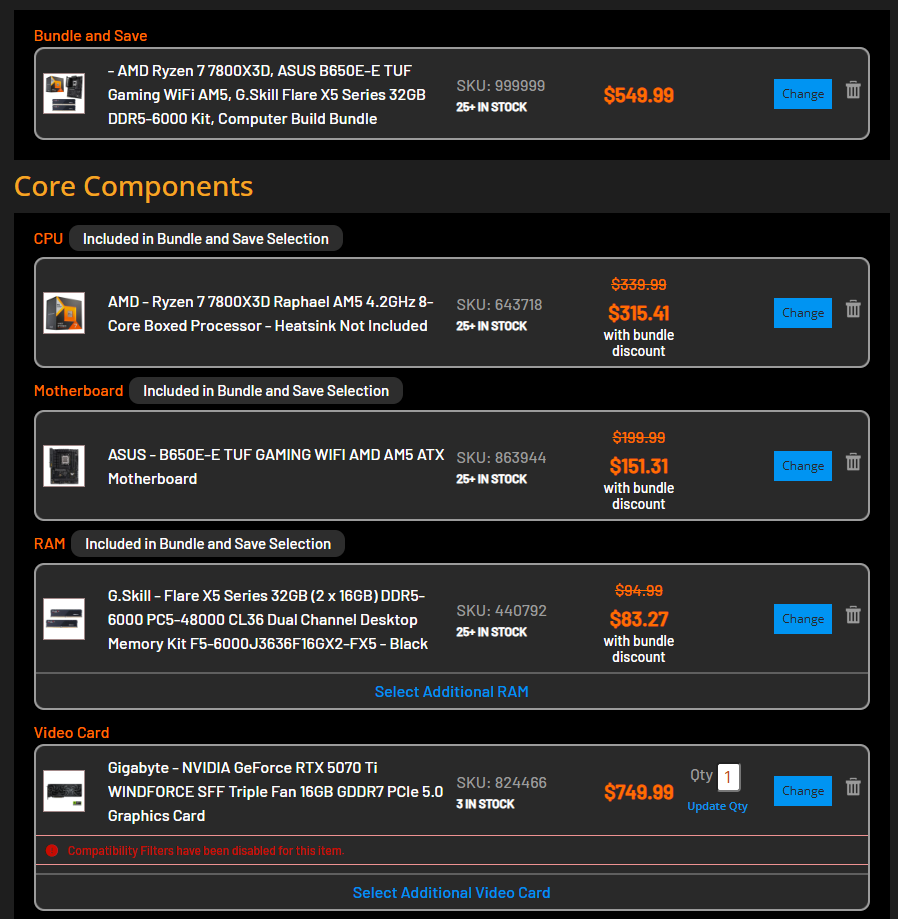The width and height of the screenshot is (898, 919).
Task: Remove the Ryzen 7 7800X3D CPU with trash icon
Action: click(853, 309)
